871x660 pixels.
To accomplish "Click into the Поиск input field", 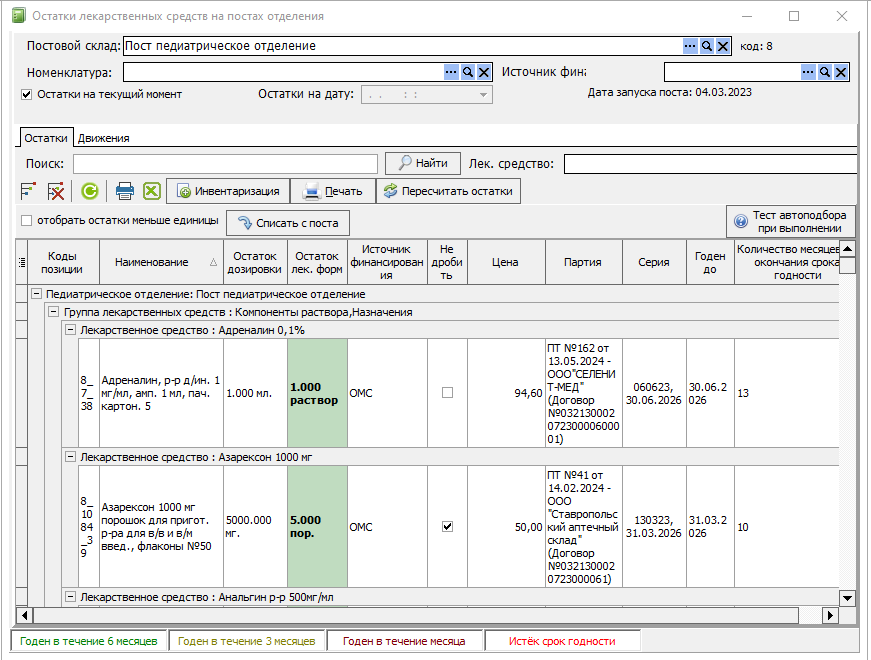I will tap(226, 164).
